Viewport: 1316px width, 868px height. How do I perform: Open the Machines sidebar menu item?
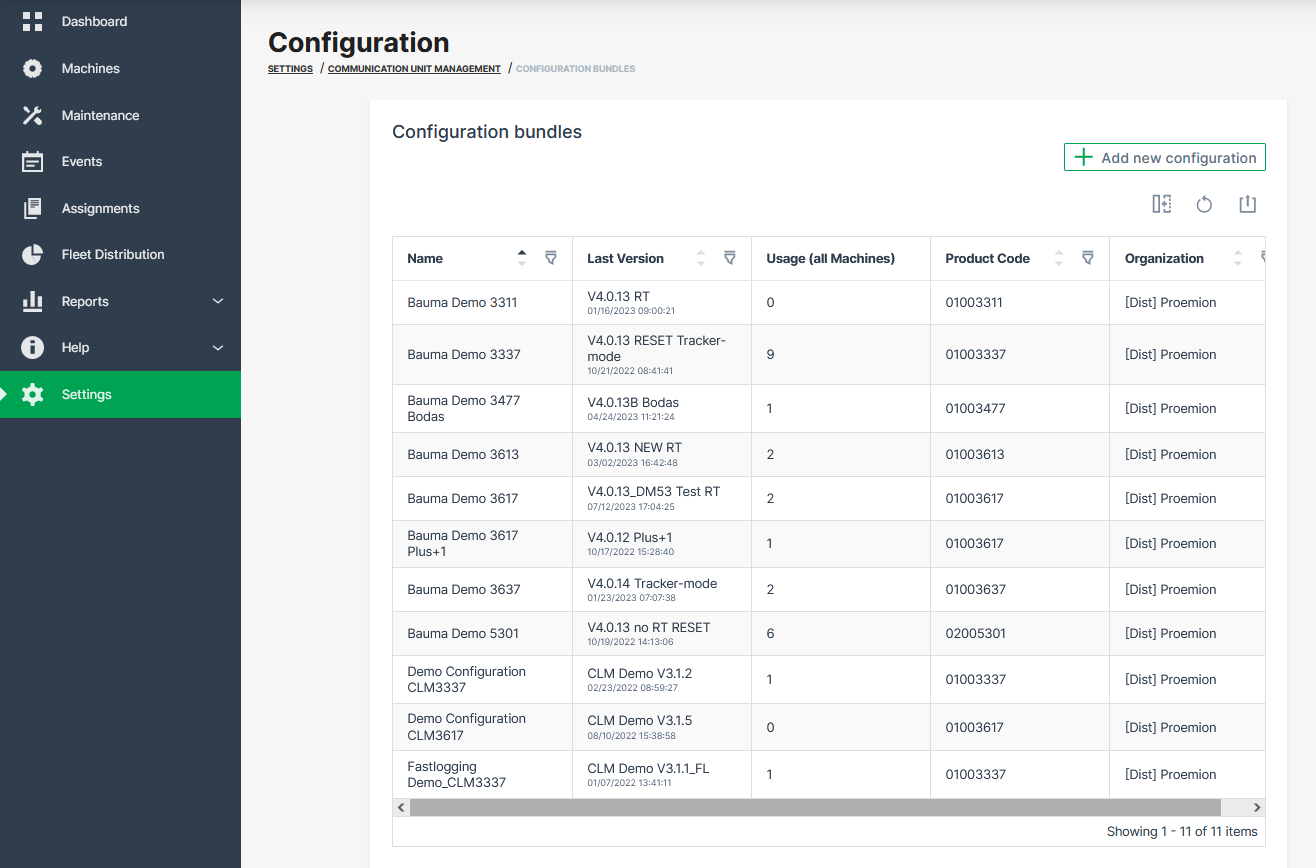[90, 68]
